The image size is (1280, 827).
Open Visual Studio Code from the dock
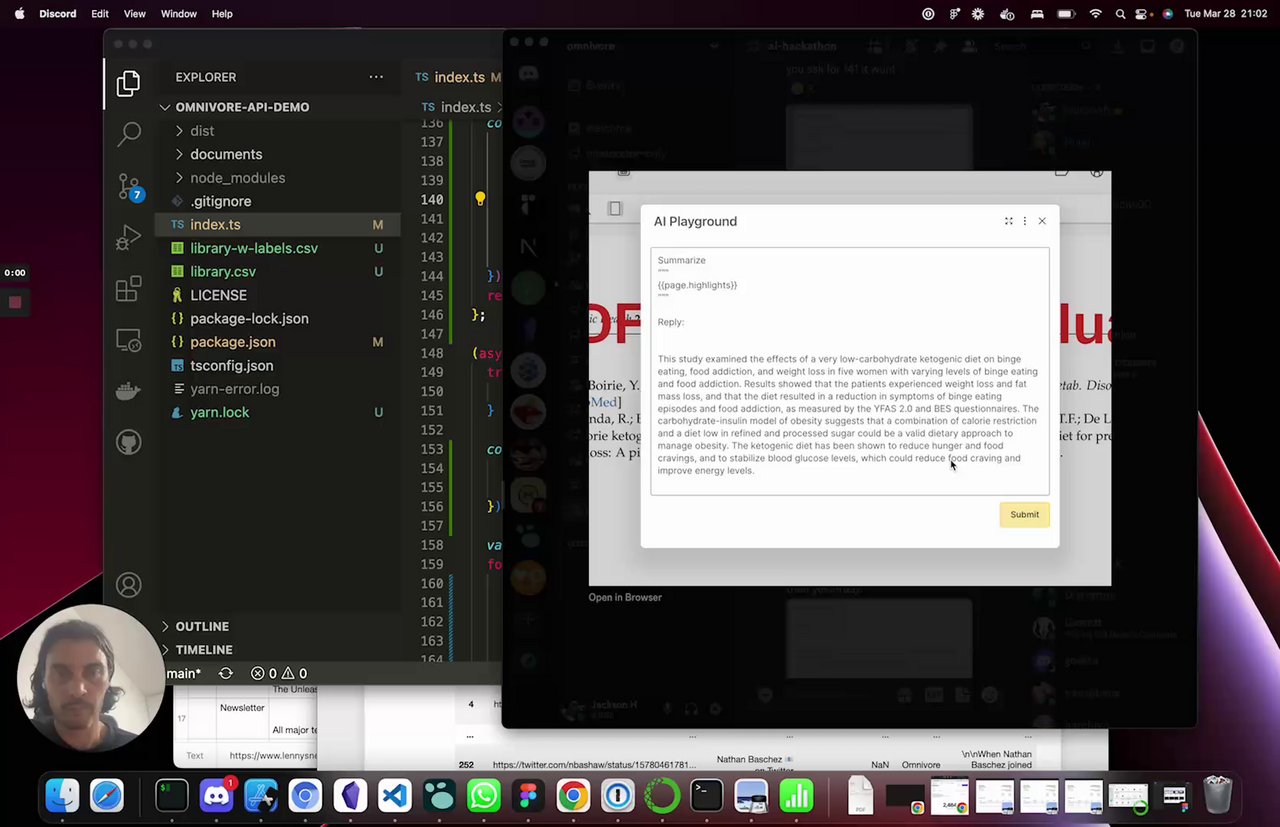coord(395,796)
